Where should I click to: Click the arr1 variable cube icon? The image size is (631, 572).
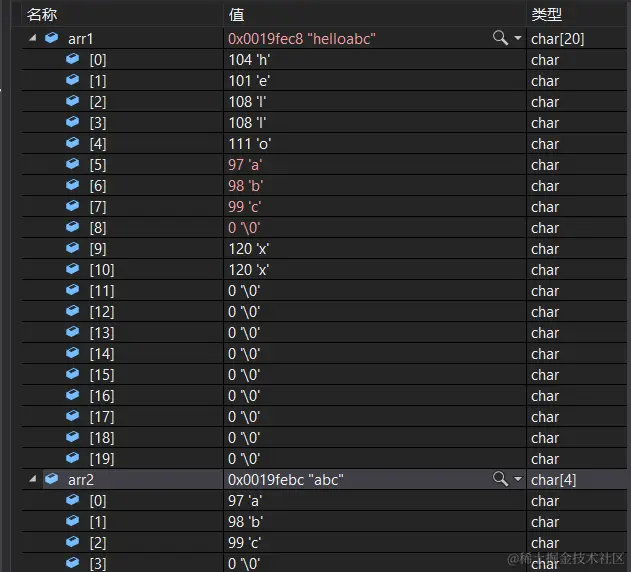52,38
